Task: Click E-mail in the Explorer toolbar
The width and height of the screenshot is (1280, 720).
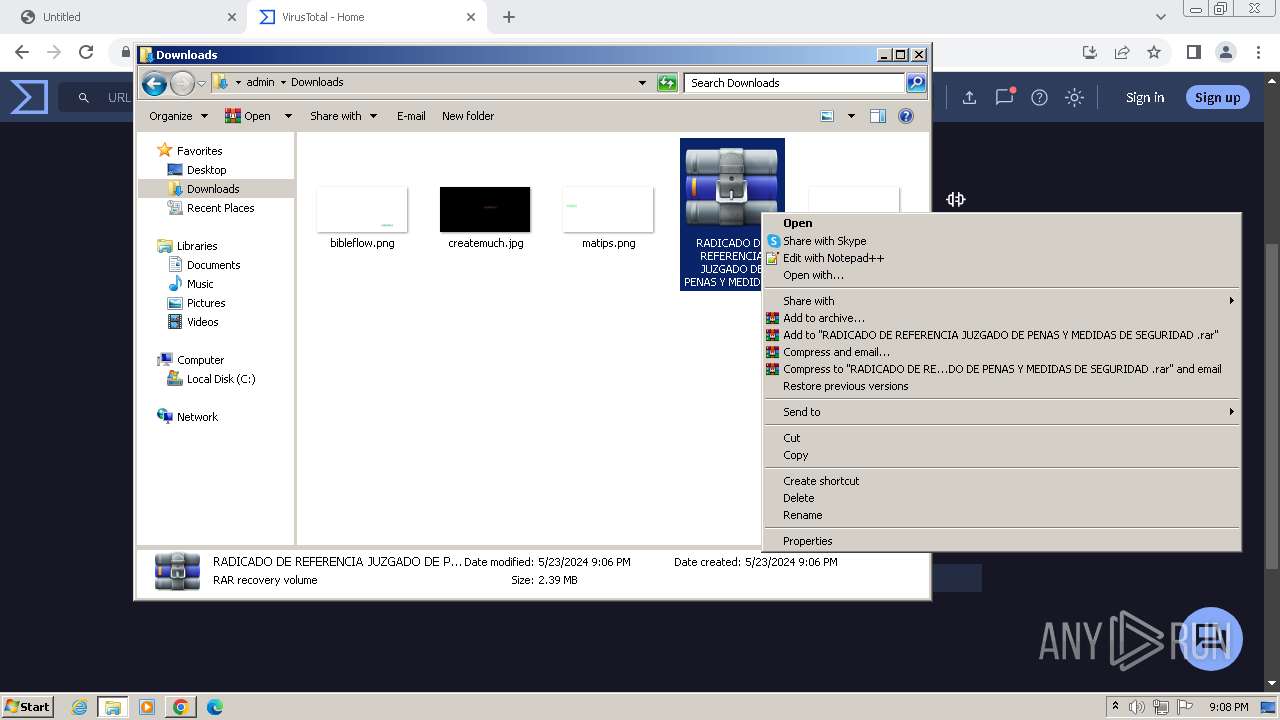Action: pos(411,116)
